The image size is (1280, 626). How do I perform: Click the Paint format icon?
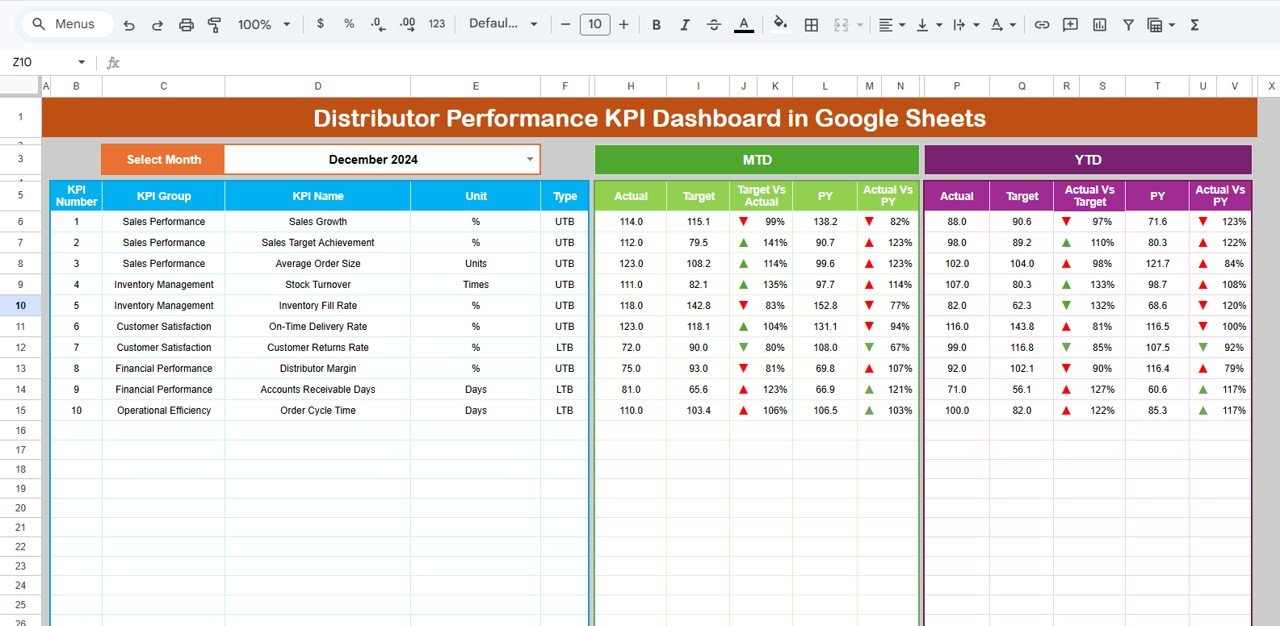click(214, 24)
